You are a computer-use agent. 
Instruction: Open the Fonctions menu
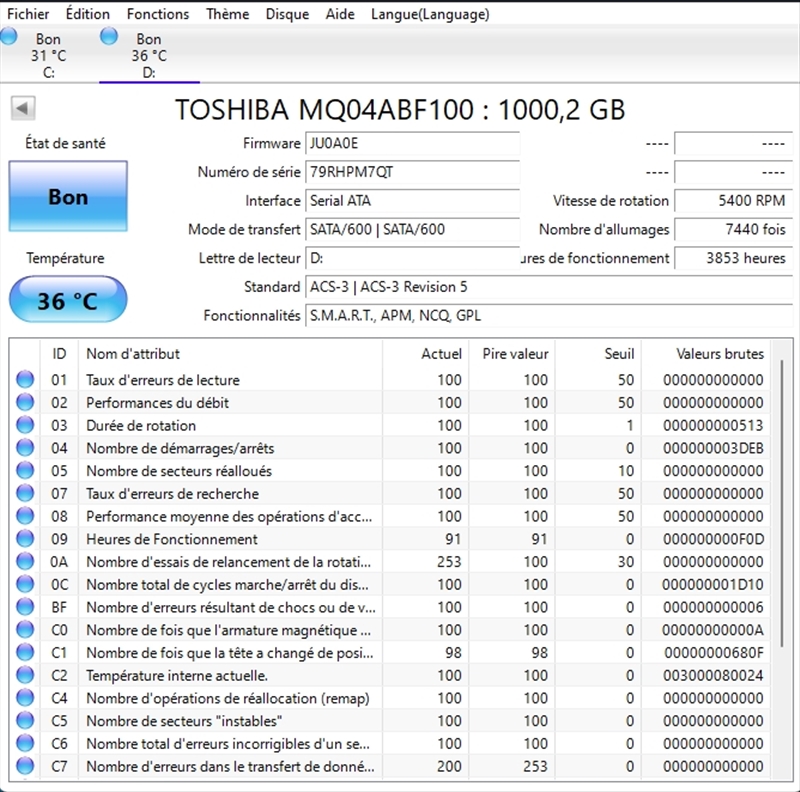click(158, 14)
